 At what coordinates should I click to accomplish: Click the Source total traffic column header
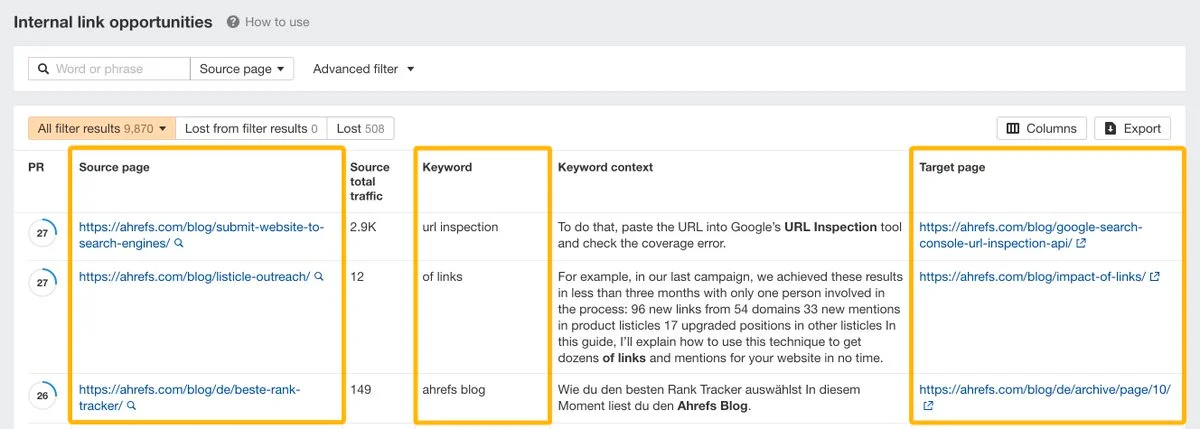(x=370, y=182)
